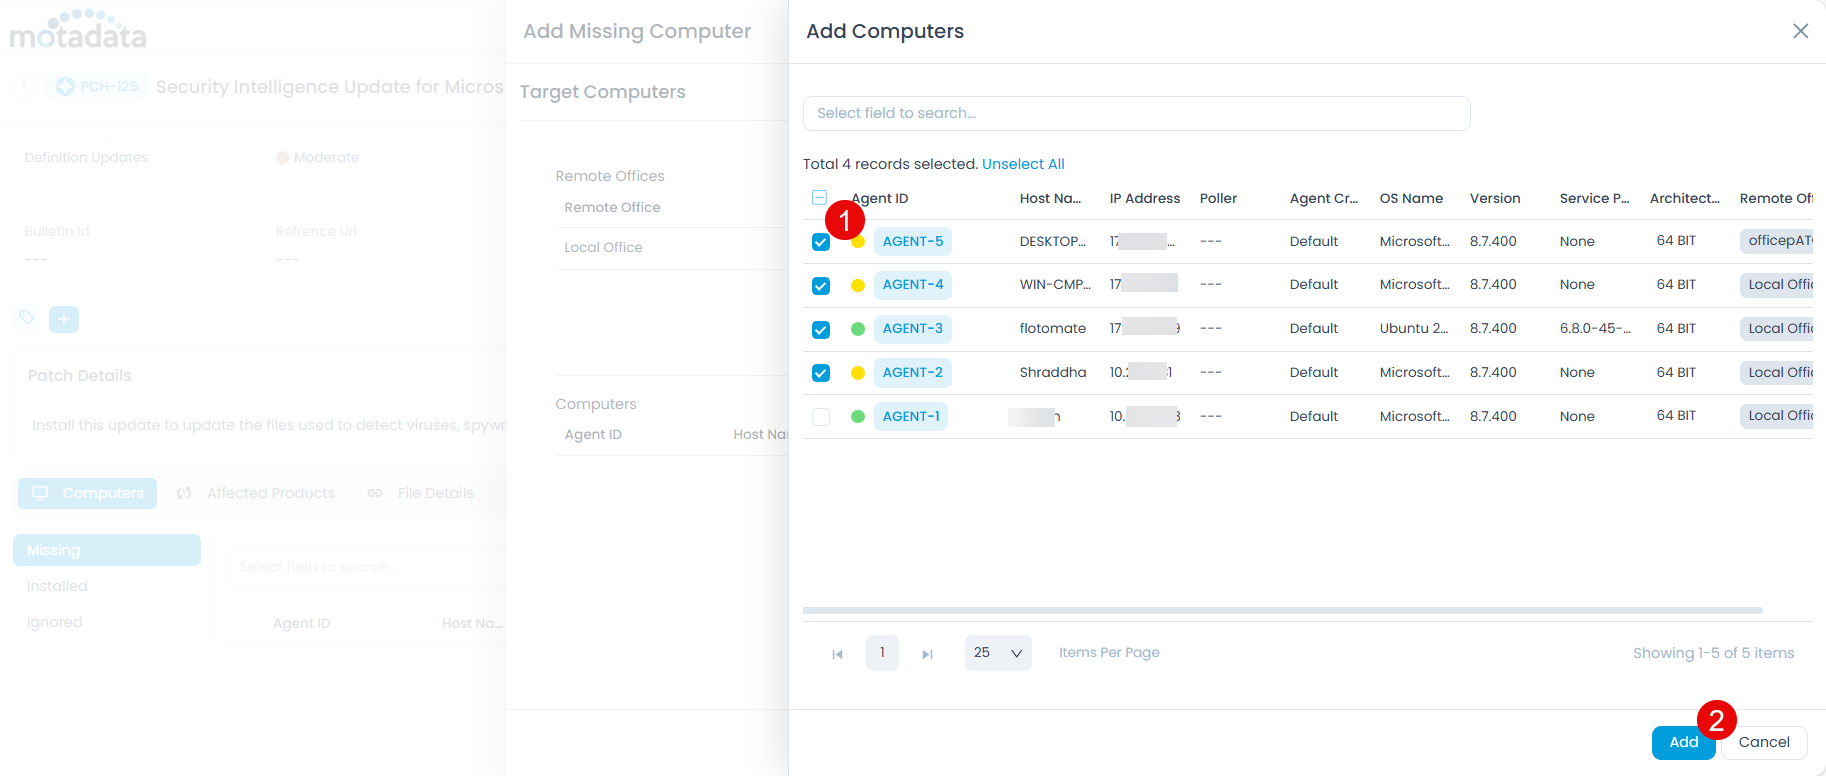
Task: Click the horizontal scrollbar of the table
Action: click(1282, 610)
